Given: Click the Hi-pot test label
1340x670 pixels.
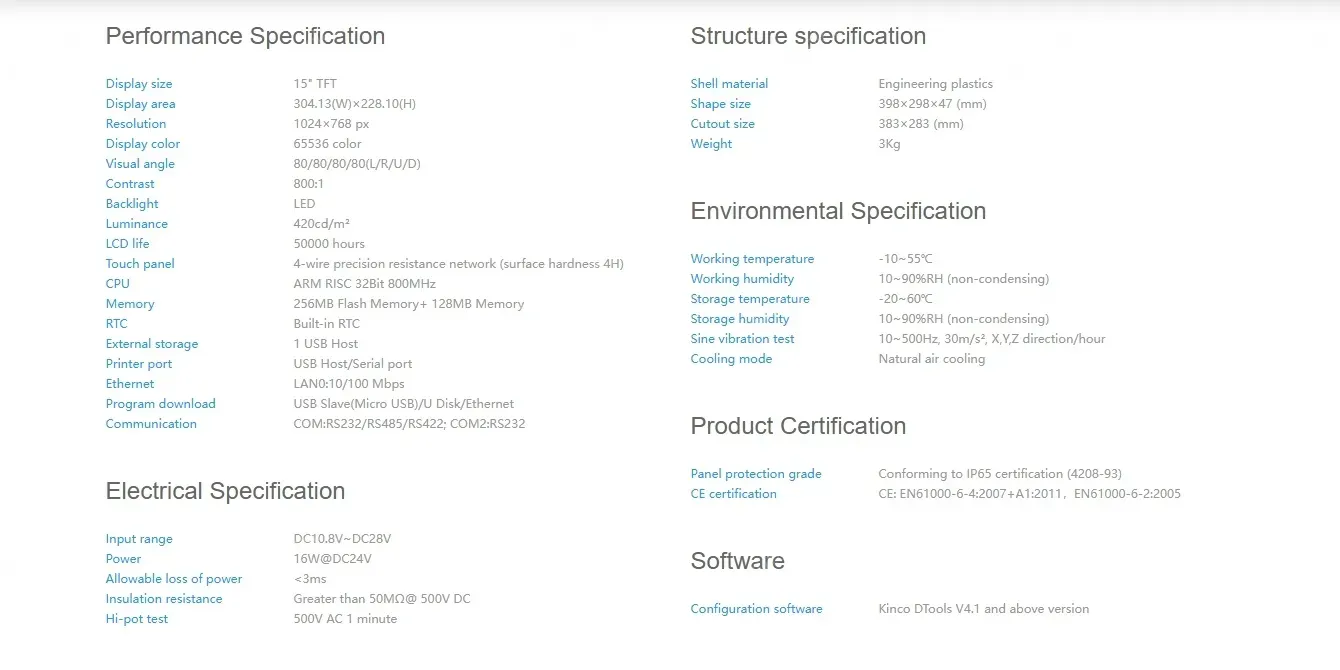Looking at the screenshot, I should pos(137,619).
